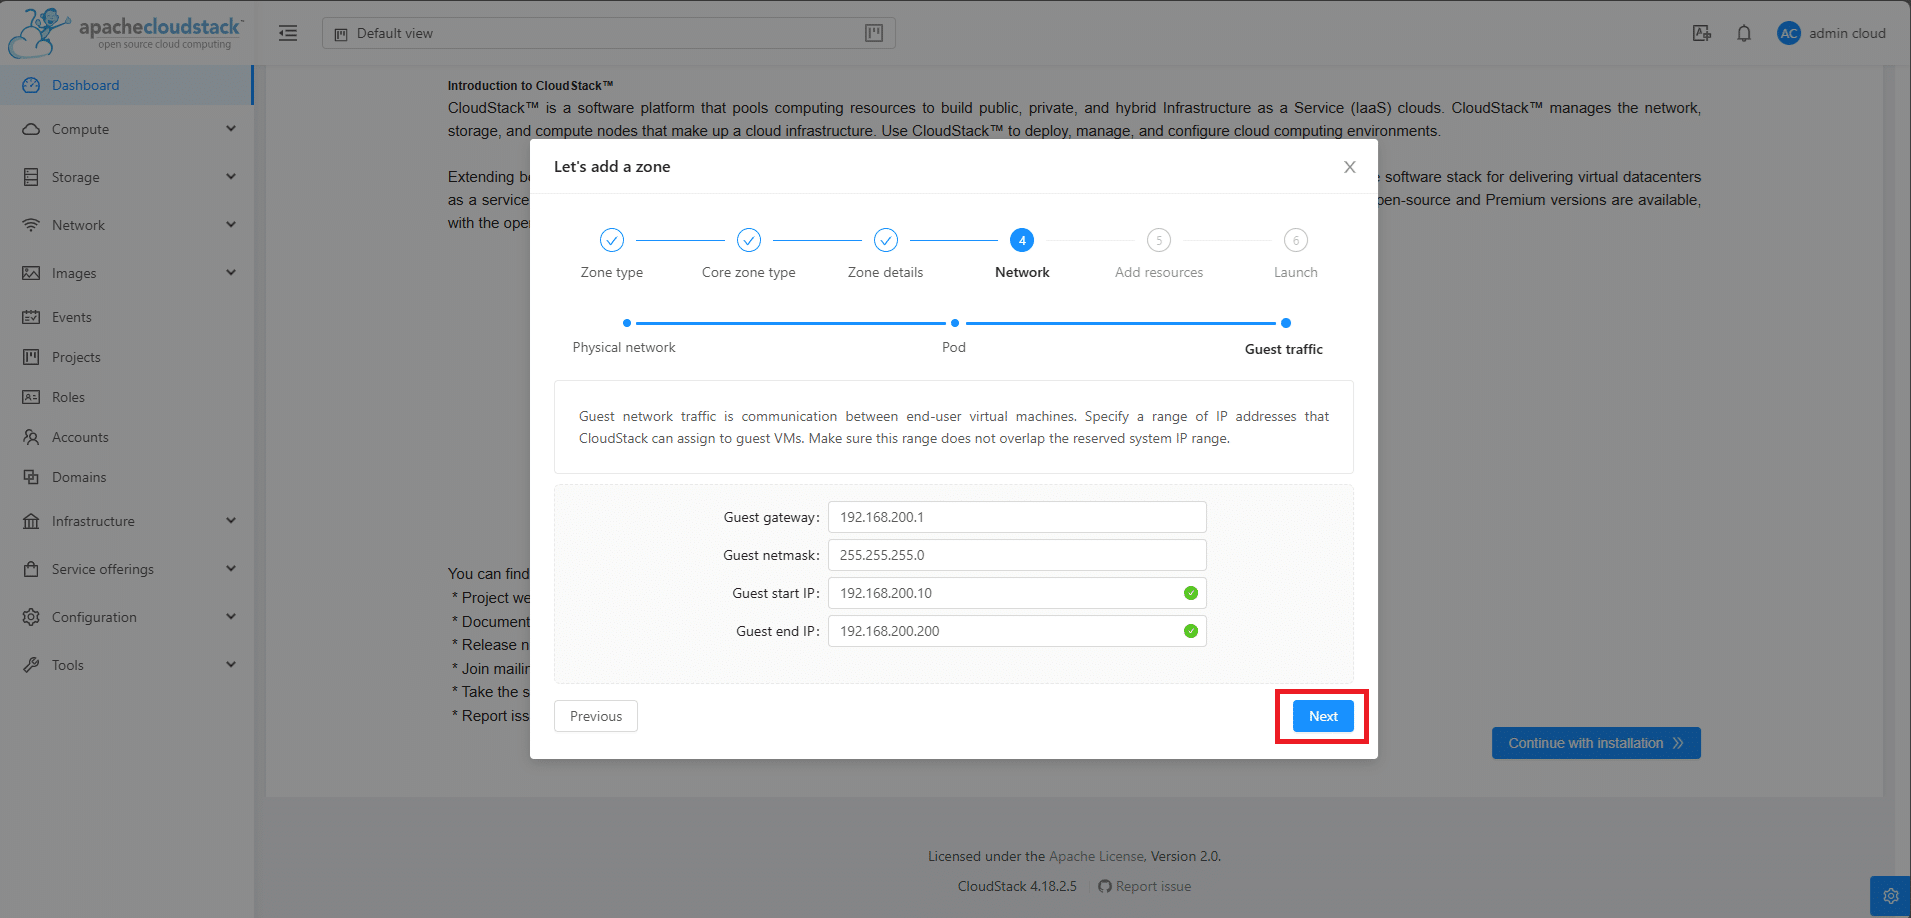The width and height of the screenshot is (1911, 918).
Task: Click the Tools wrench icon
Action: click(x=31, y=665)
